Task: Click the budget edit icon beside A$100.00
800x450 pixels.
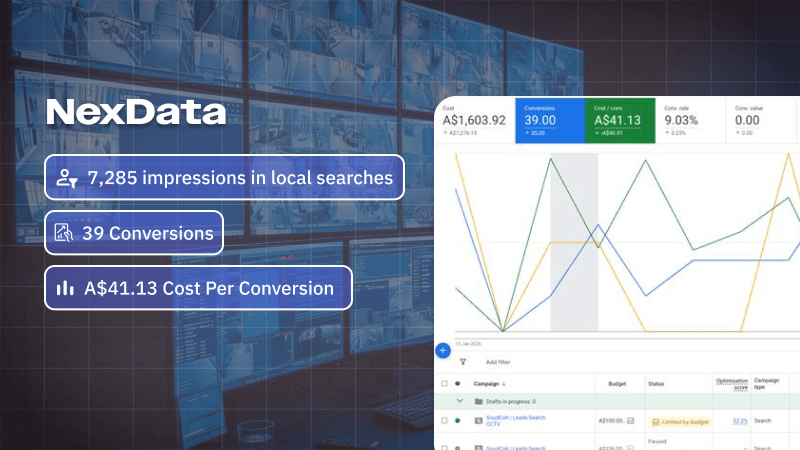Action: click(x=631, y=420)
